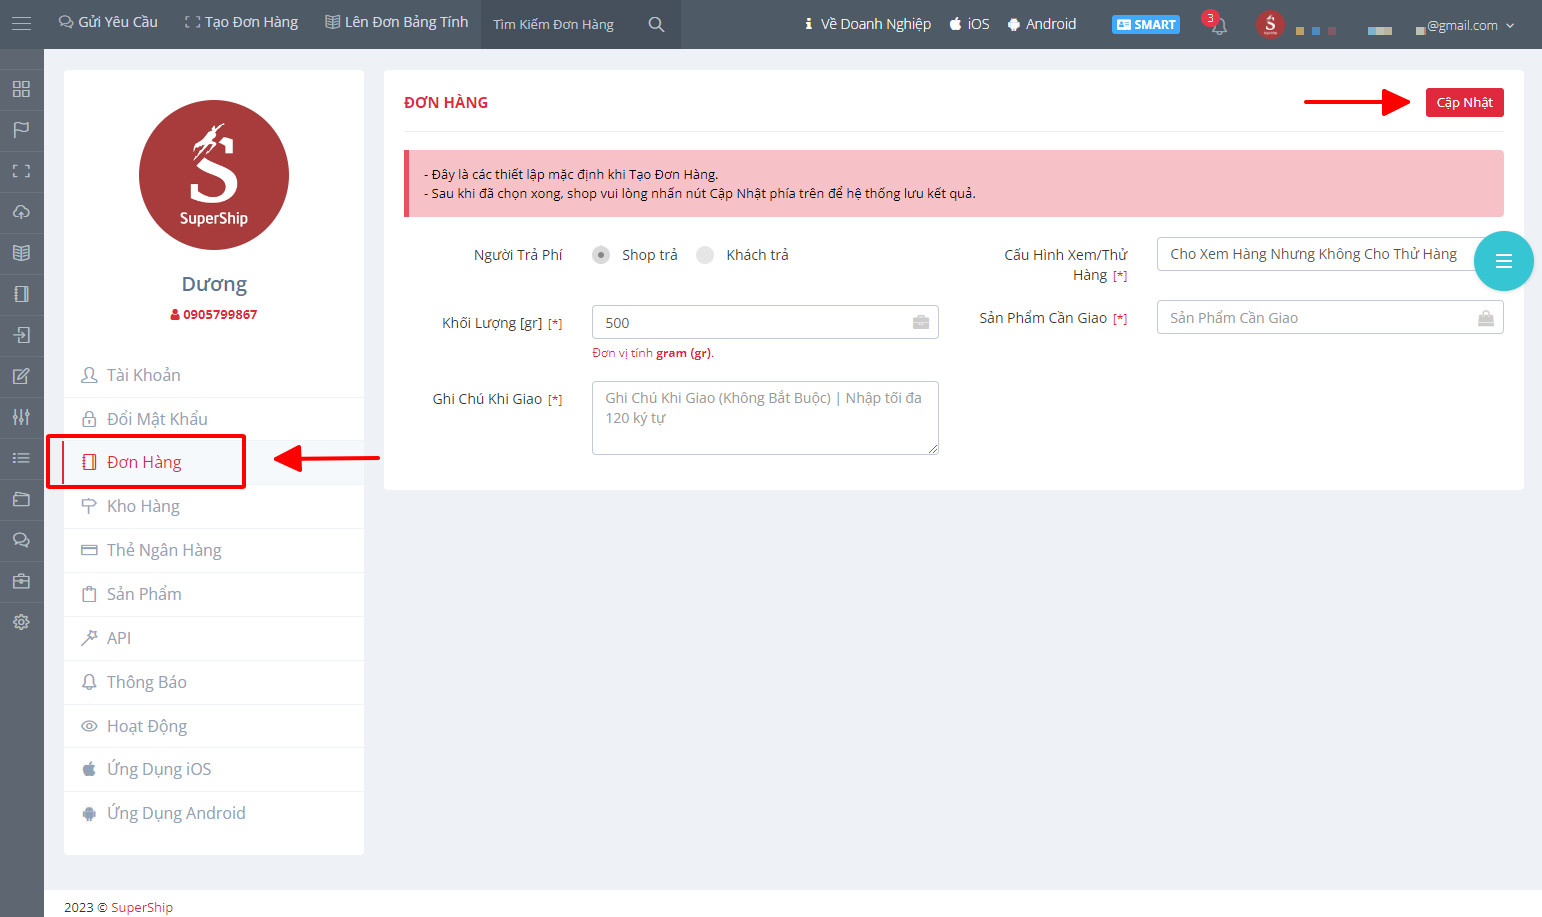Screen dimensions: 1542x917
Task: Click the user name Dương
Action: [x=214, y=284]
